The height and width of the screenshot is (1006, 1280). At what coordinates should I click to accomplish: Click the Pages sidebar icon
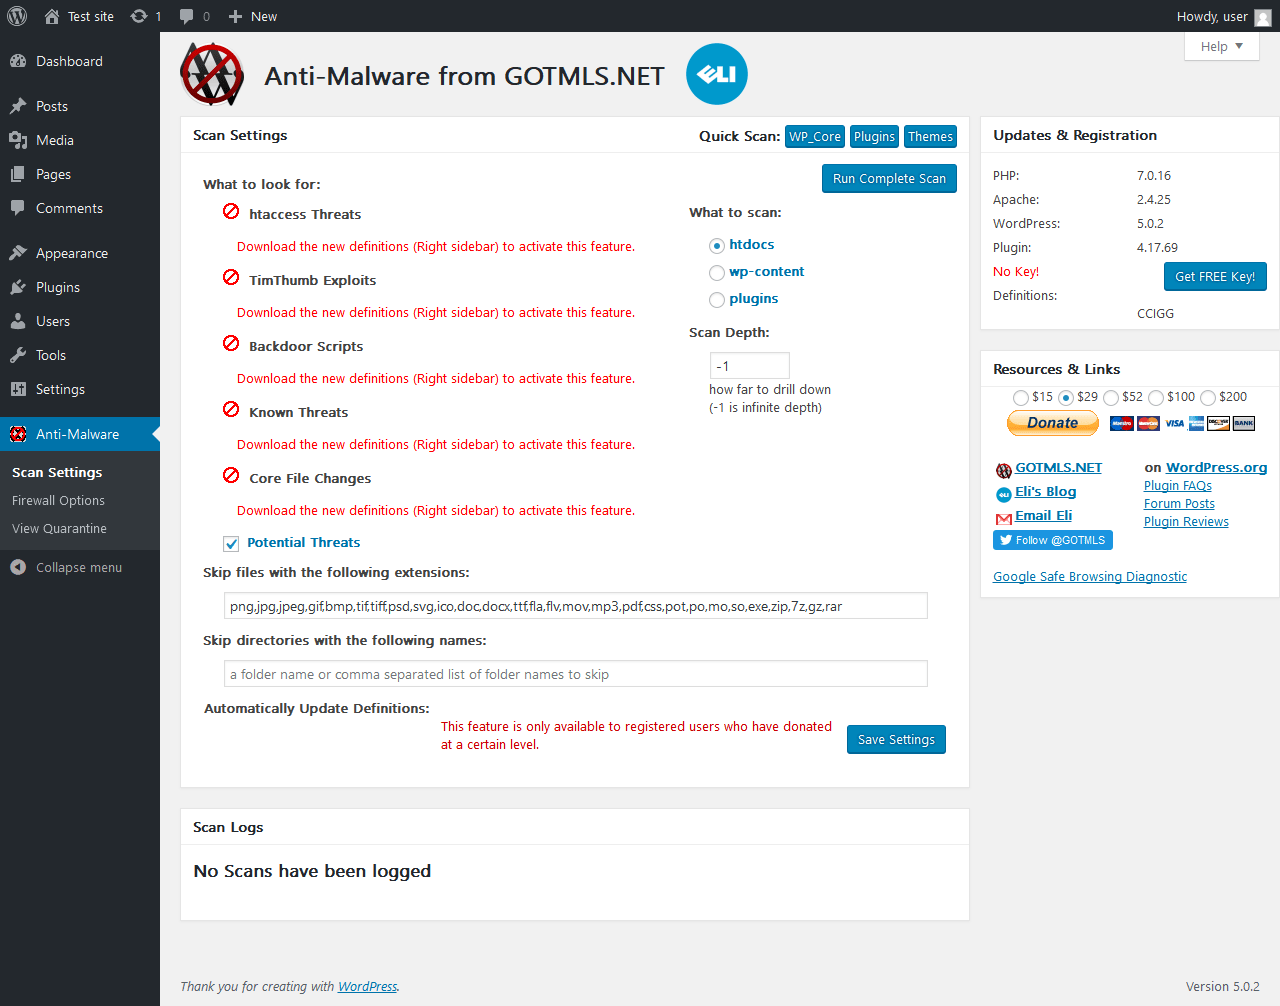pyautogui.click(x=18, y=174)
